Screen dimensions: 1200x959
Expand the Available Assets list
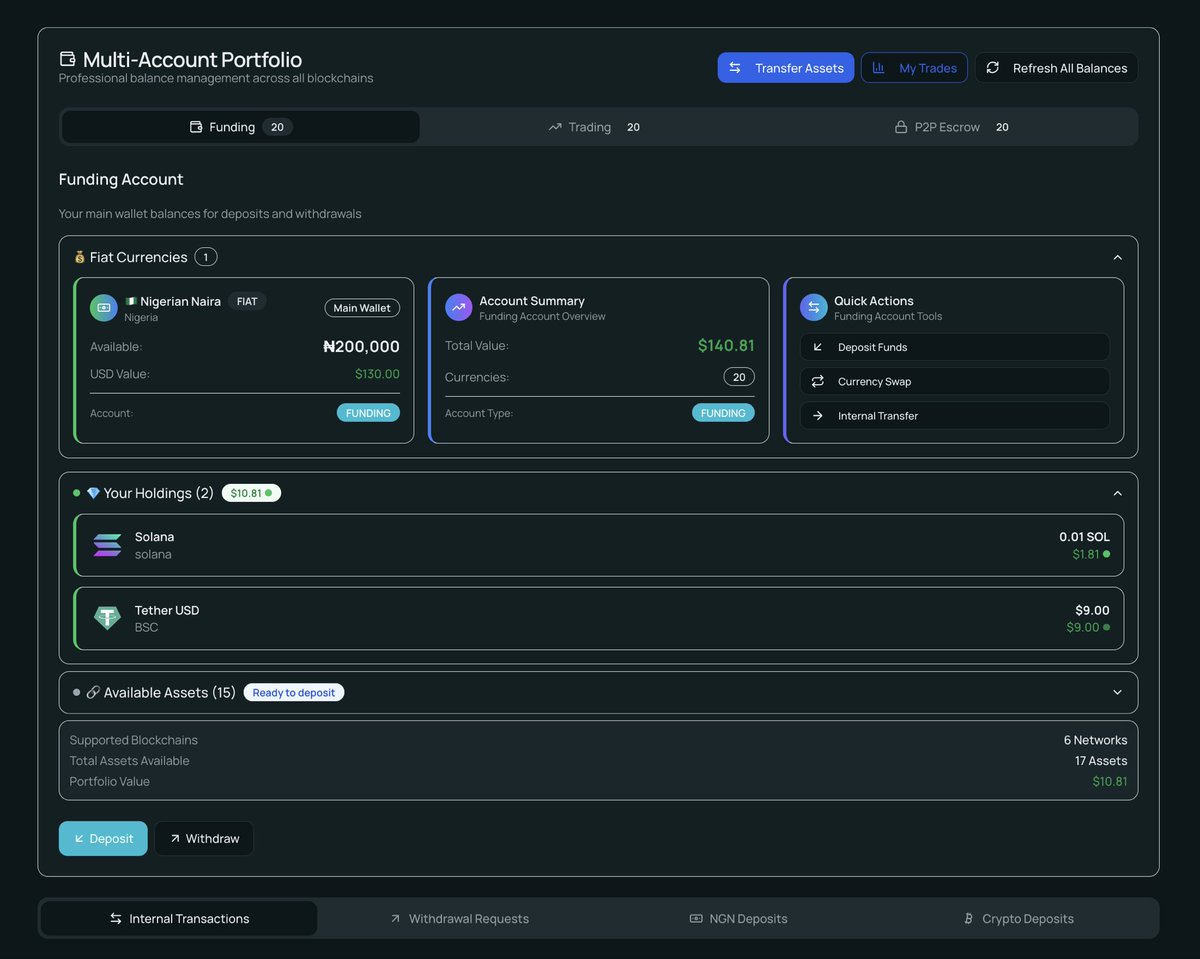[x=1117, y=692]
